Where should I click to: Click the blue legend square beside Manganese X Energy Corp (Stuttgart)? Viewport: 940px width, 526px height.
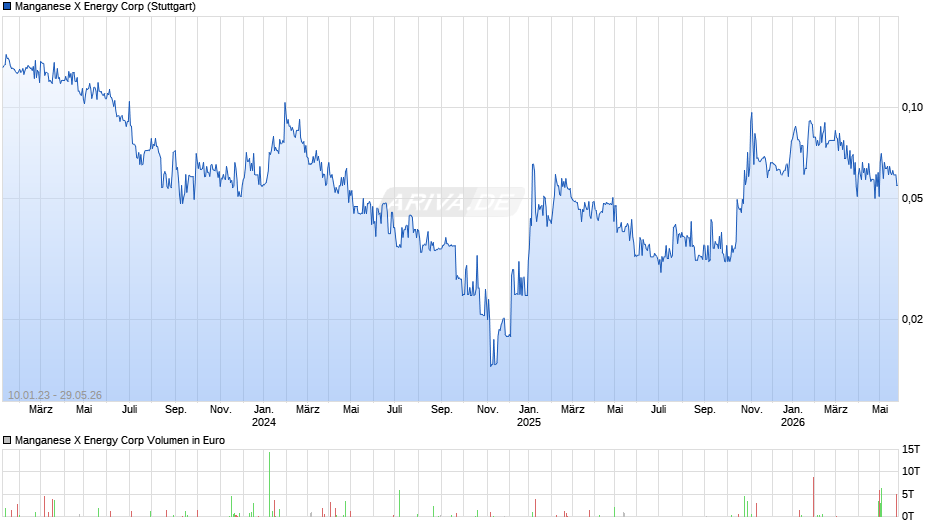point(7,7)
